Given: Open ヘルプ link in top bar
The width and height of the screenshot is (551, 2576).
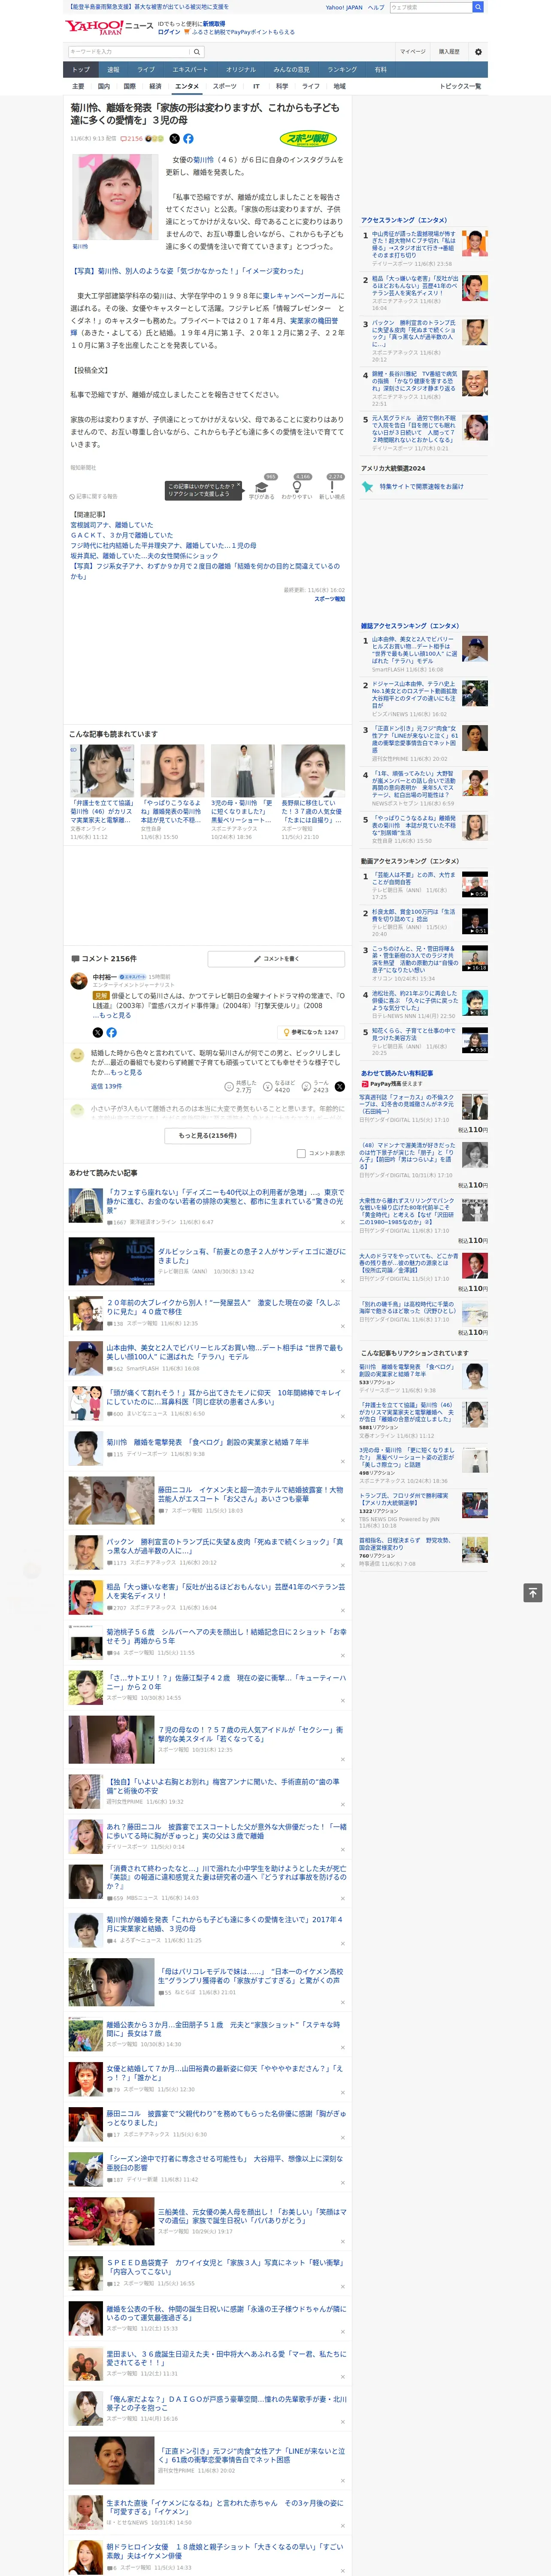Looking at the screenshot, I should (376, 7).
